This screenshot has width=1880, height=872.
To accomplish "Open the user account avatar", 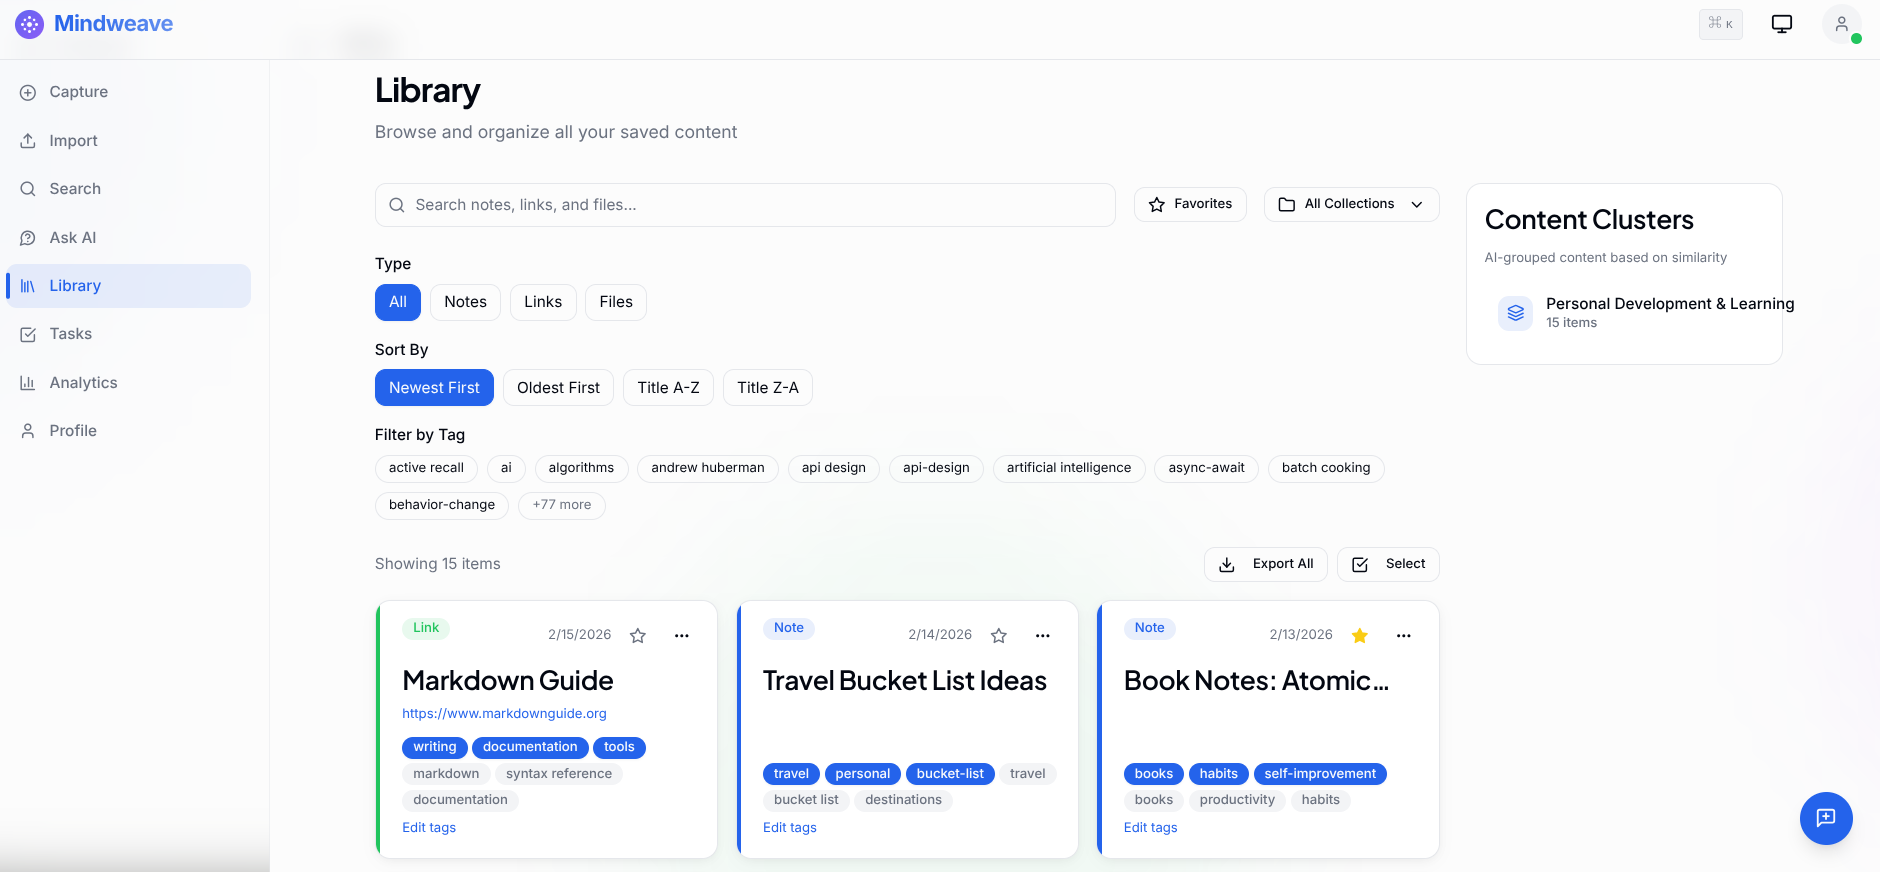I will (1841, 24).
